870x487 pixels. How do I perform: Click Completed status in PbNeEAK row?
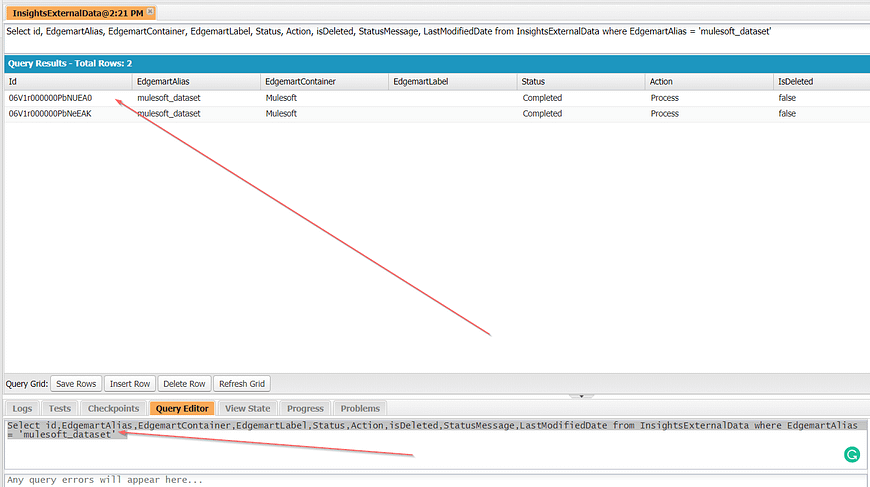click(542, 113)
